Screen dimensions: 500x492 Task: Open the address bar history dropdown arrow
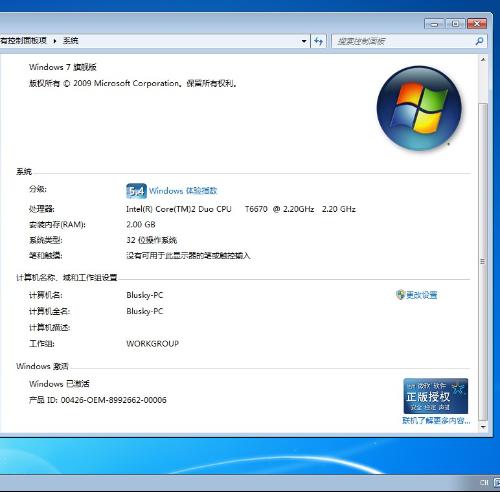click(x=304, y=41)
